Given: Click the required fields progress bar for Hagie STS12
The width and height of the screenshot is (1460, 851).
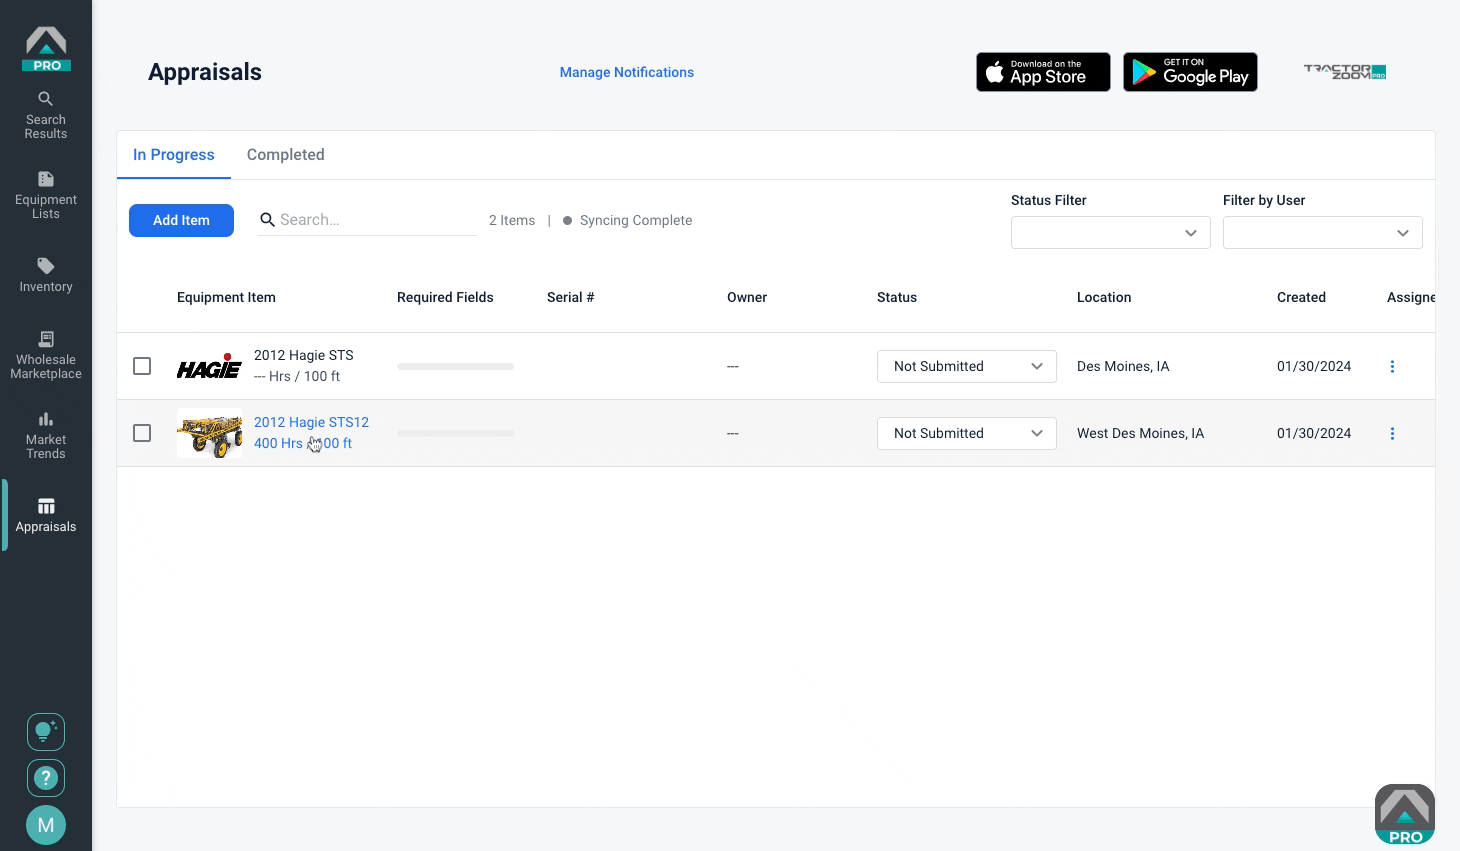Looking at the screenshot, I should [x=455, y=434].
